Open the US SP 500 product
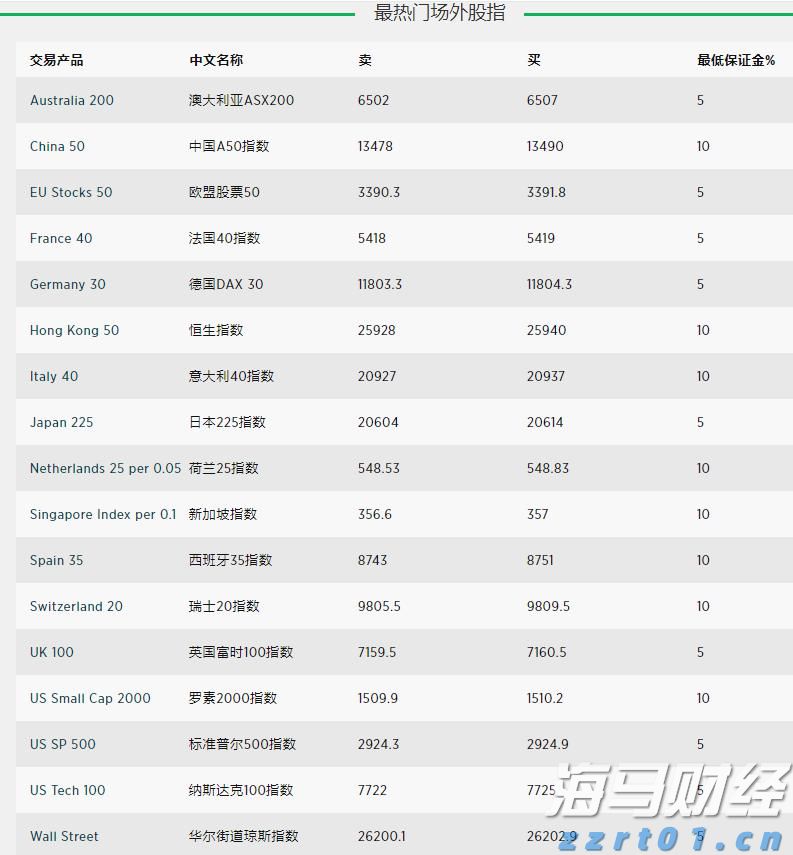 (x=63, y=744)
